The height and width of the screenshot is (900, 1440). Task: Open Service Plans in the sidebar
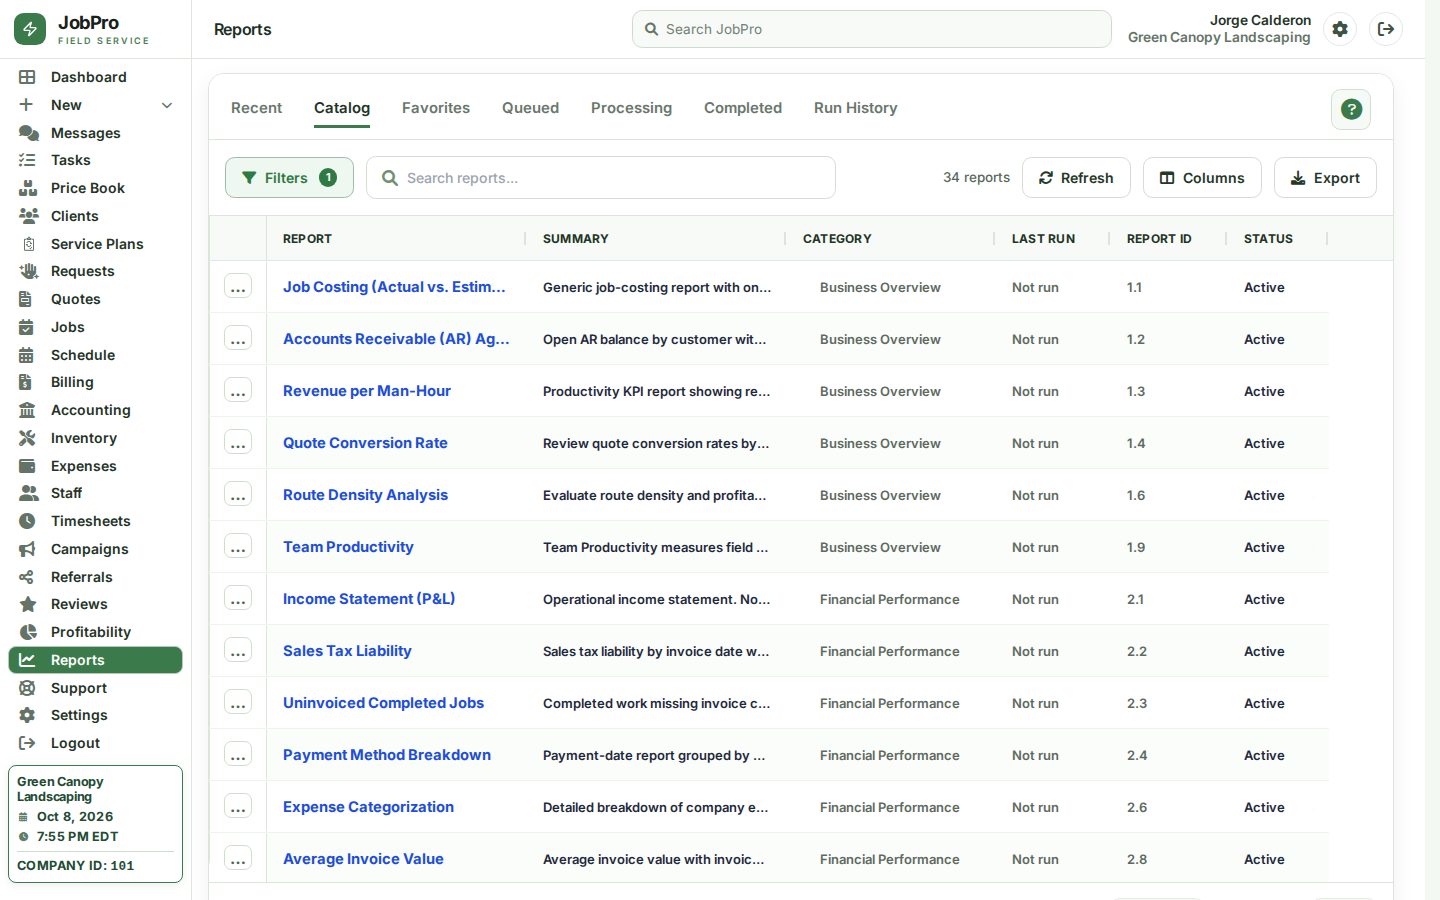pos(96,244)
